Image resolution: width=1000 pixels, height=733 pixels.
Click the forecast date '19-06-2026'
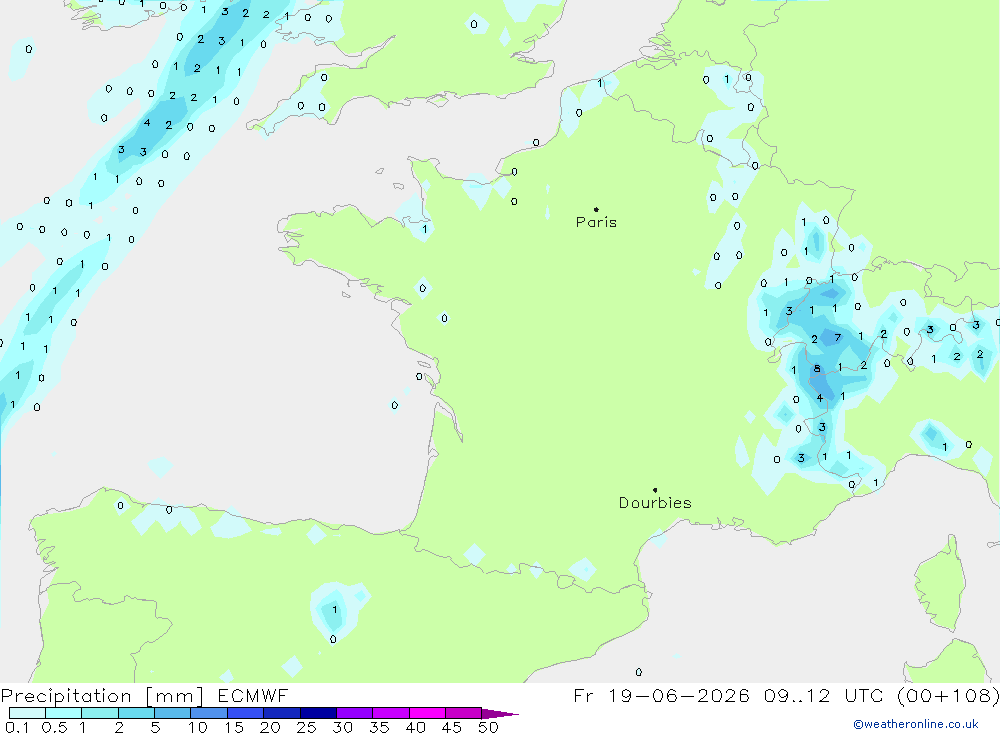pyautogui.click(x=679, y=696)
